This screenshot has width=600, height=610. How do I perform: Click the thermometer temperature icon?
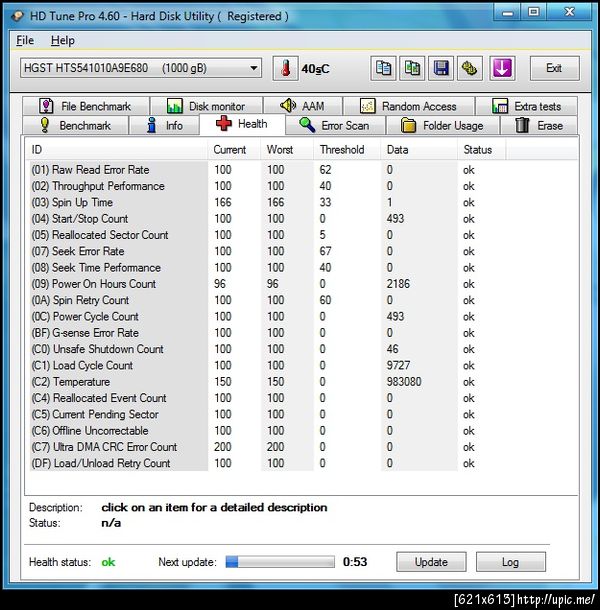pos(286,68)
